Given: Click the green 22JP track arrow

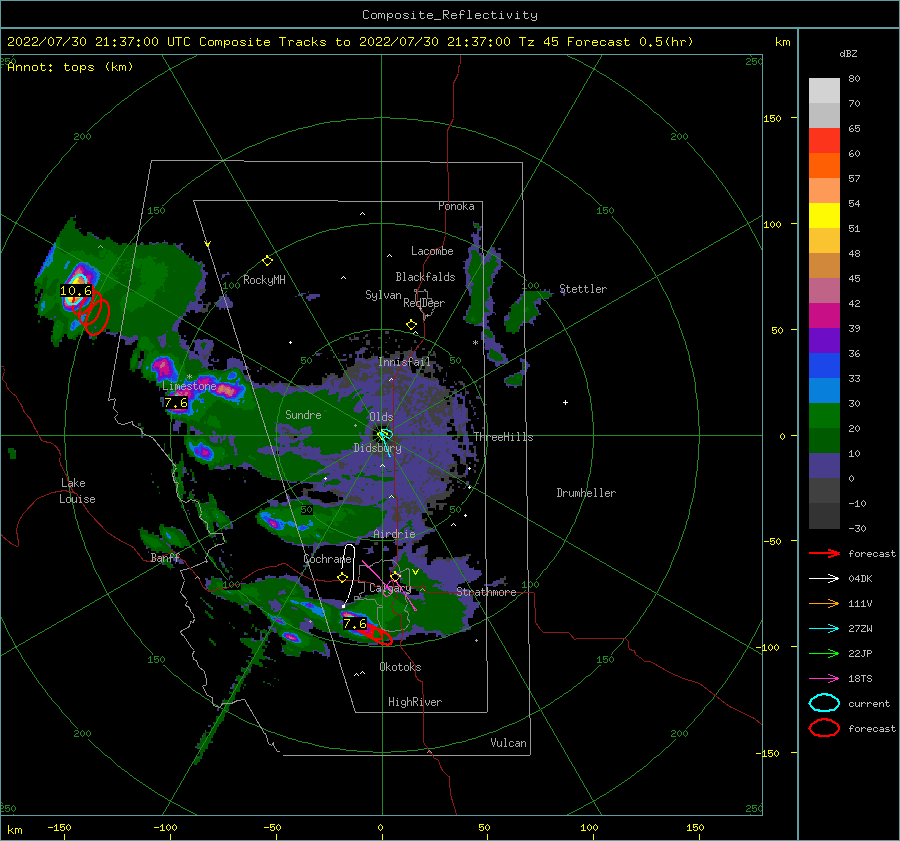Looking at the screenshot, I should 824,653.
